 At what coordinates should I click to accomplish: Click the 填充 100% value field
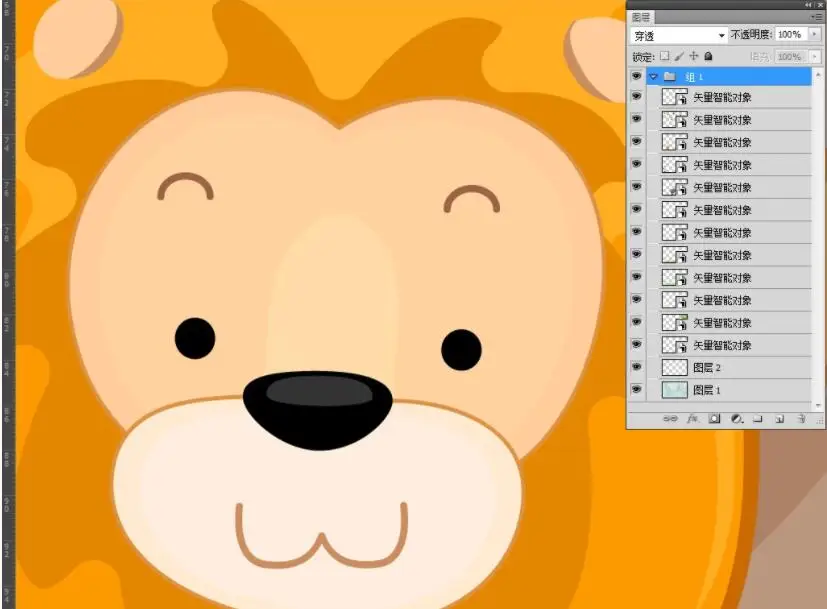pyautogui.click(x=790, y=56)
